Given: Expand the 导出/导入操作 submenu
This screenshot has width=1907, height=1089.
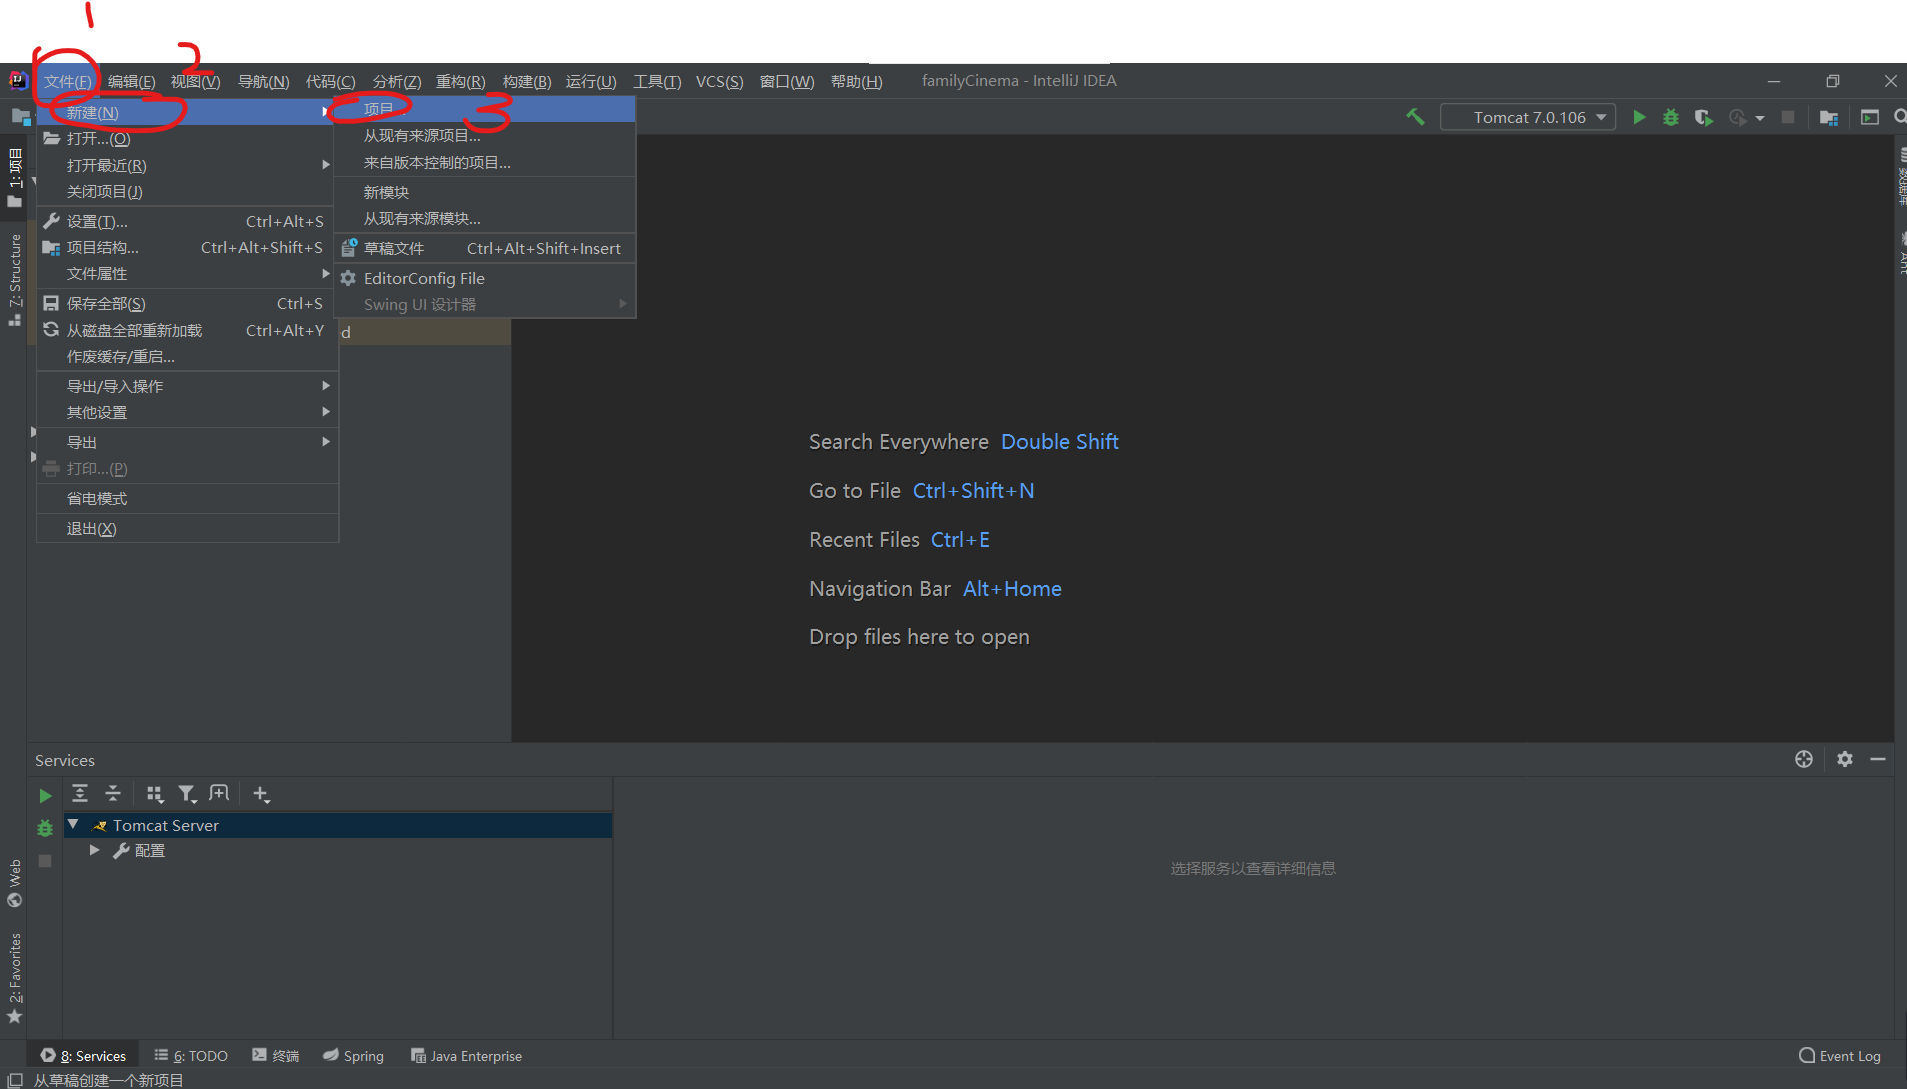Looking at the screenshot, I should (x=188, y=386).
